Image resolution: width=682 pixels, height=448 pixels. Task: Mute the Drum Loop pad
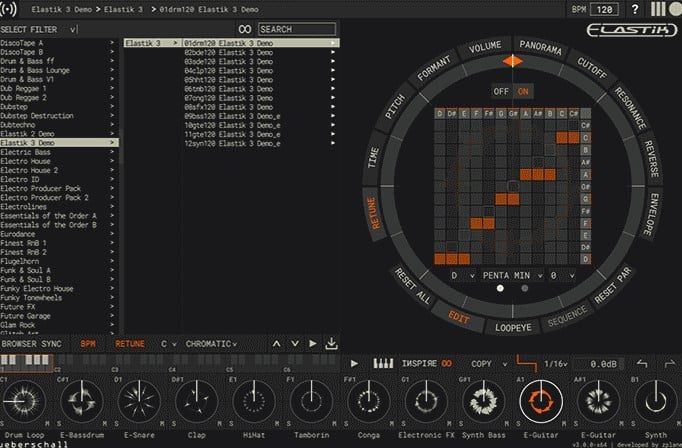[47, 423]
